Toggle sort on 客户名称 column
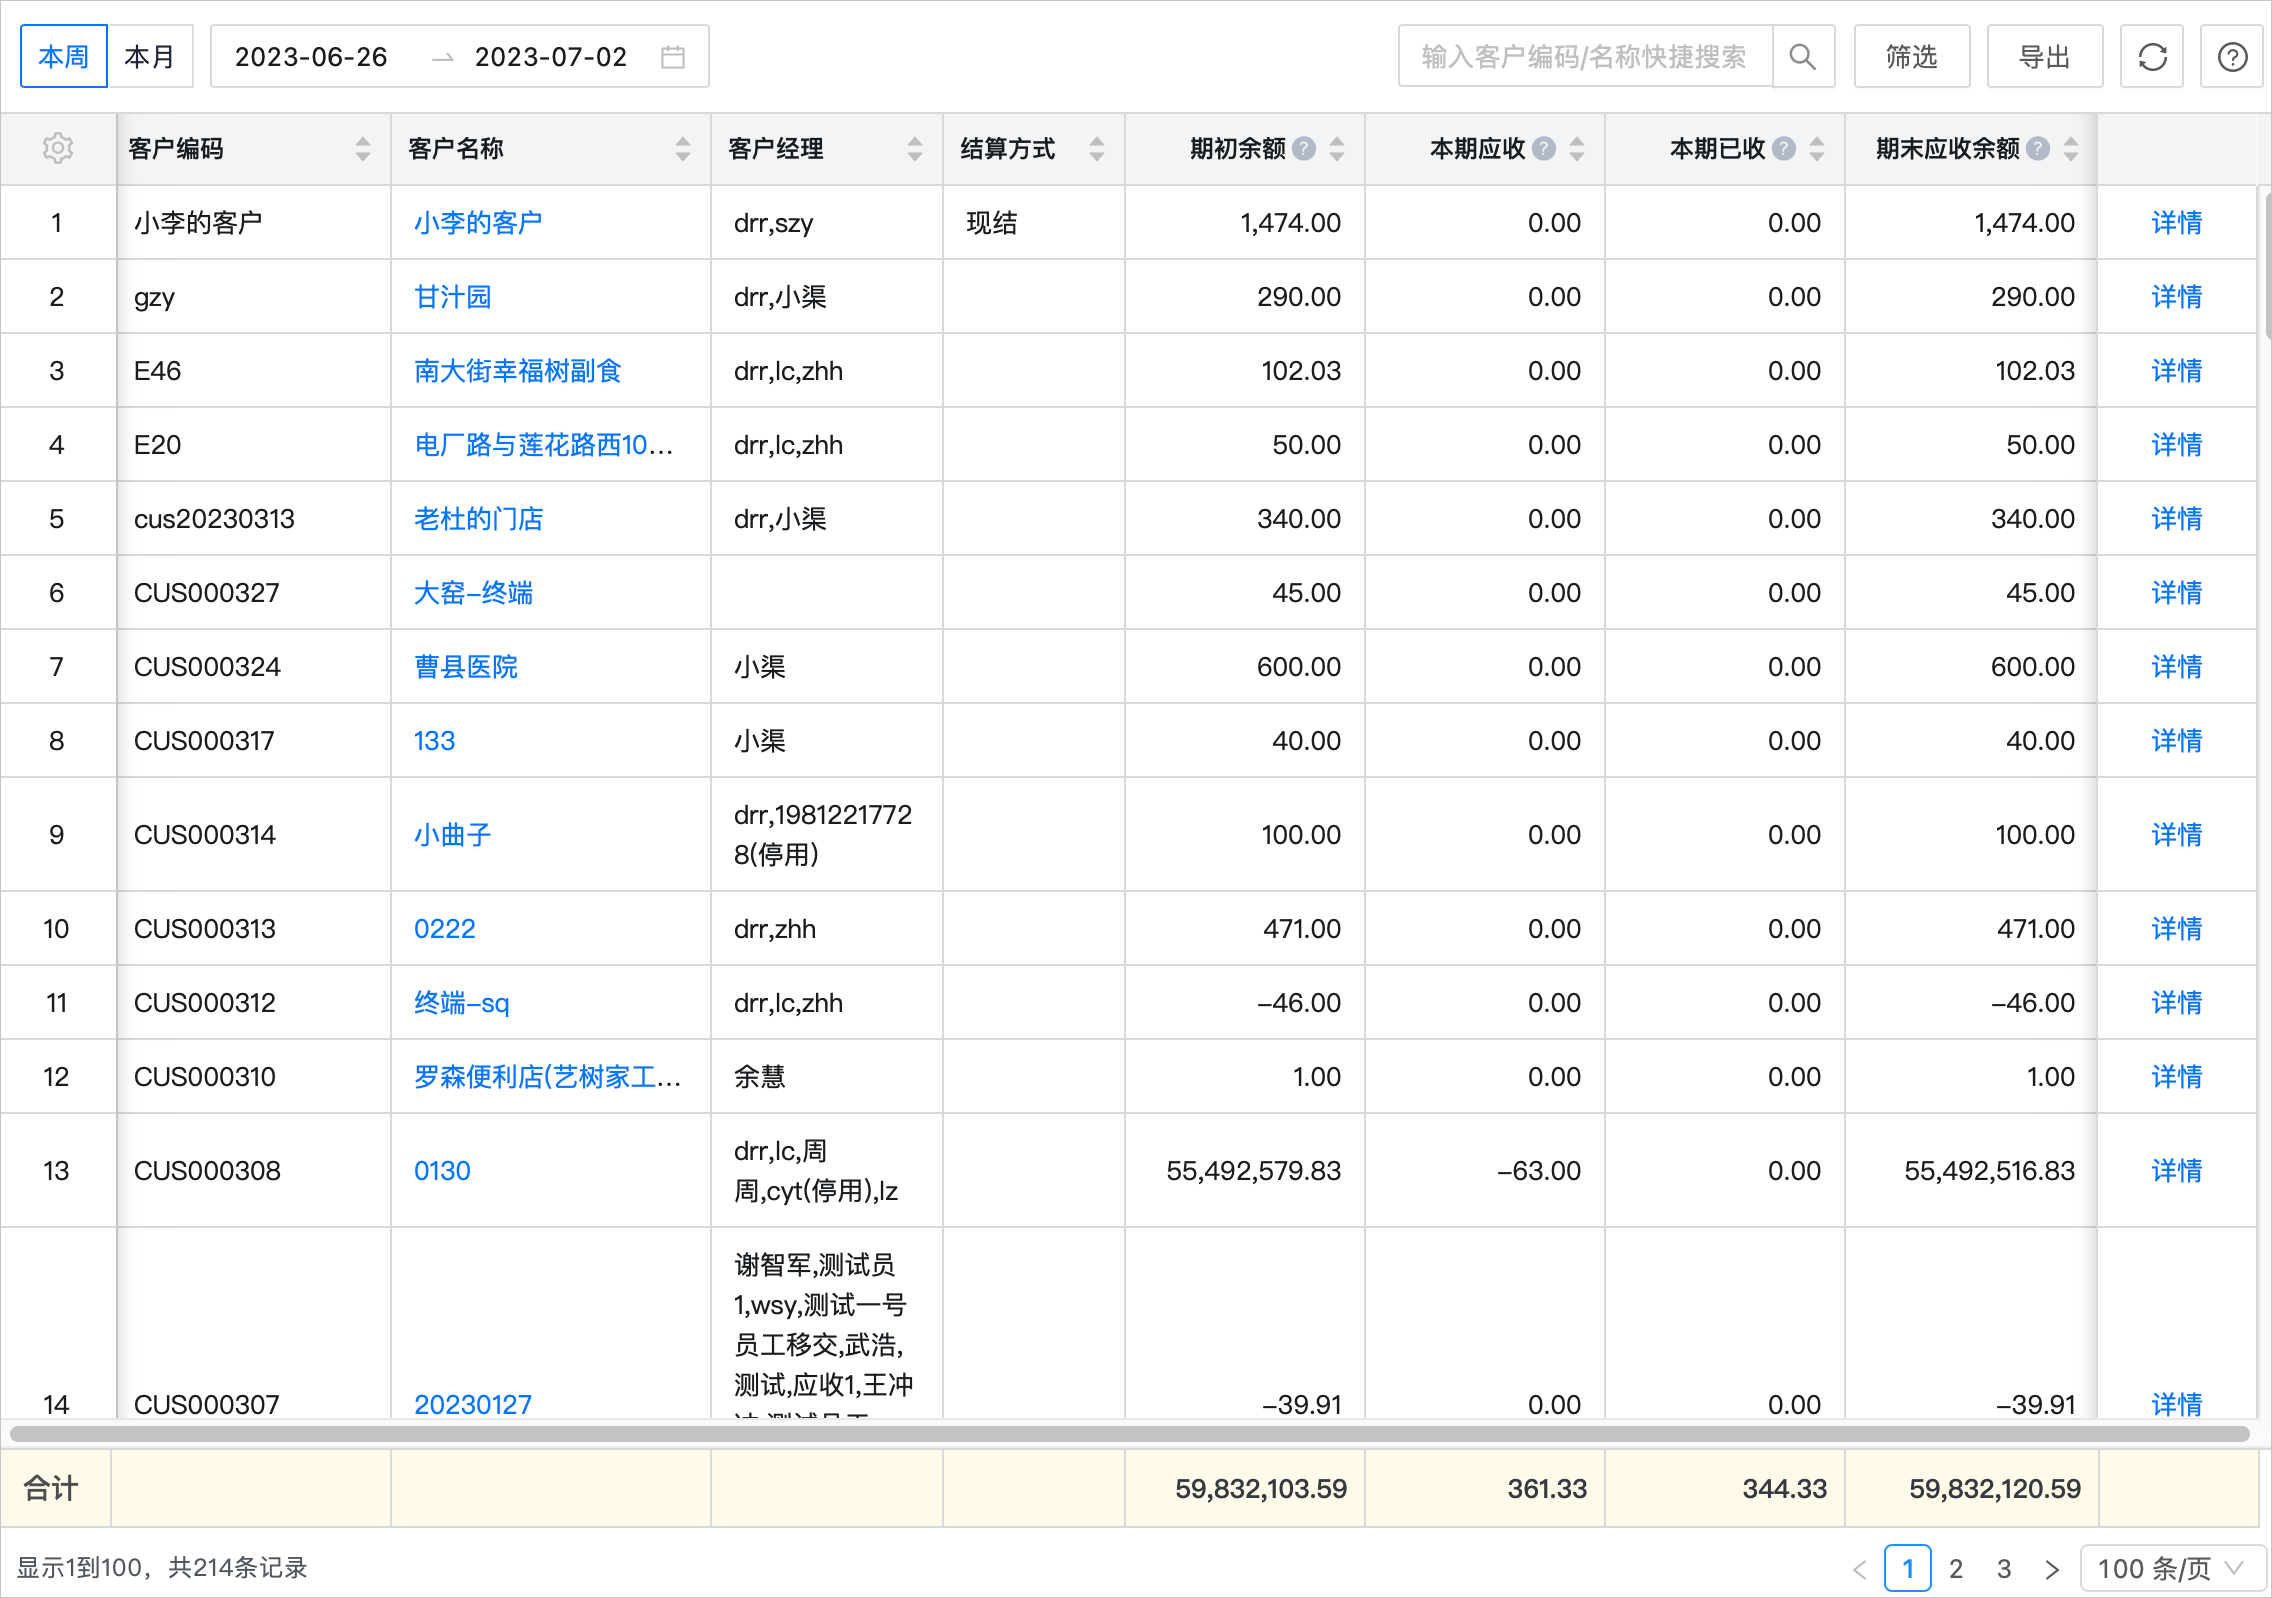 coord(683,148)
